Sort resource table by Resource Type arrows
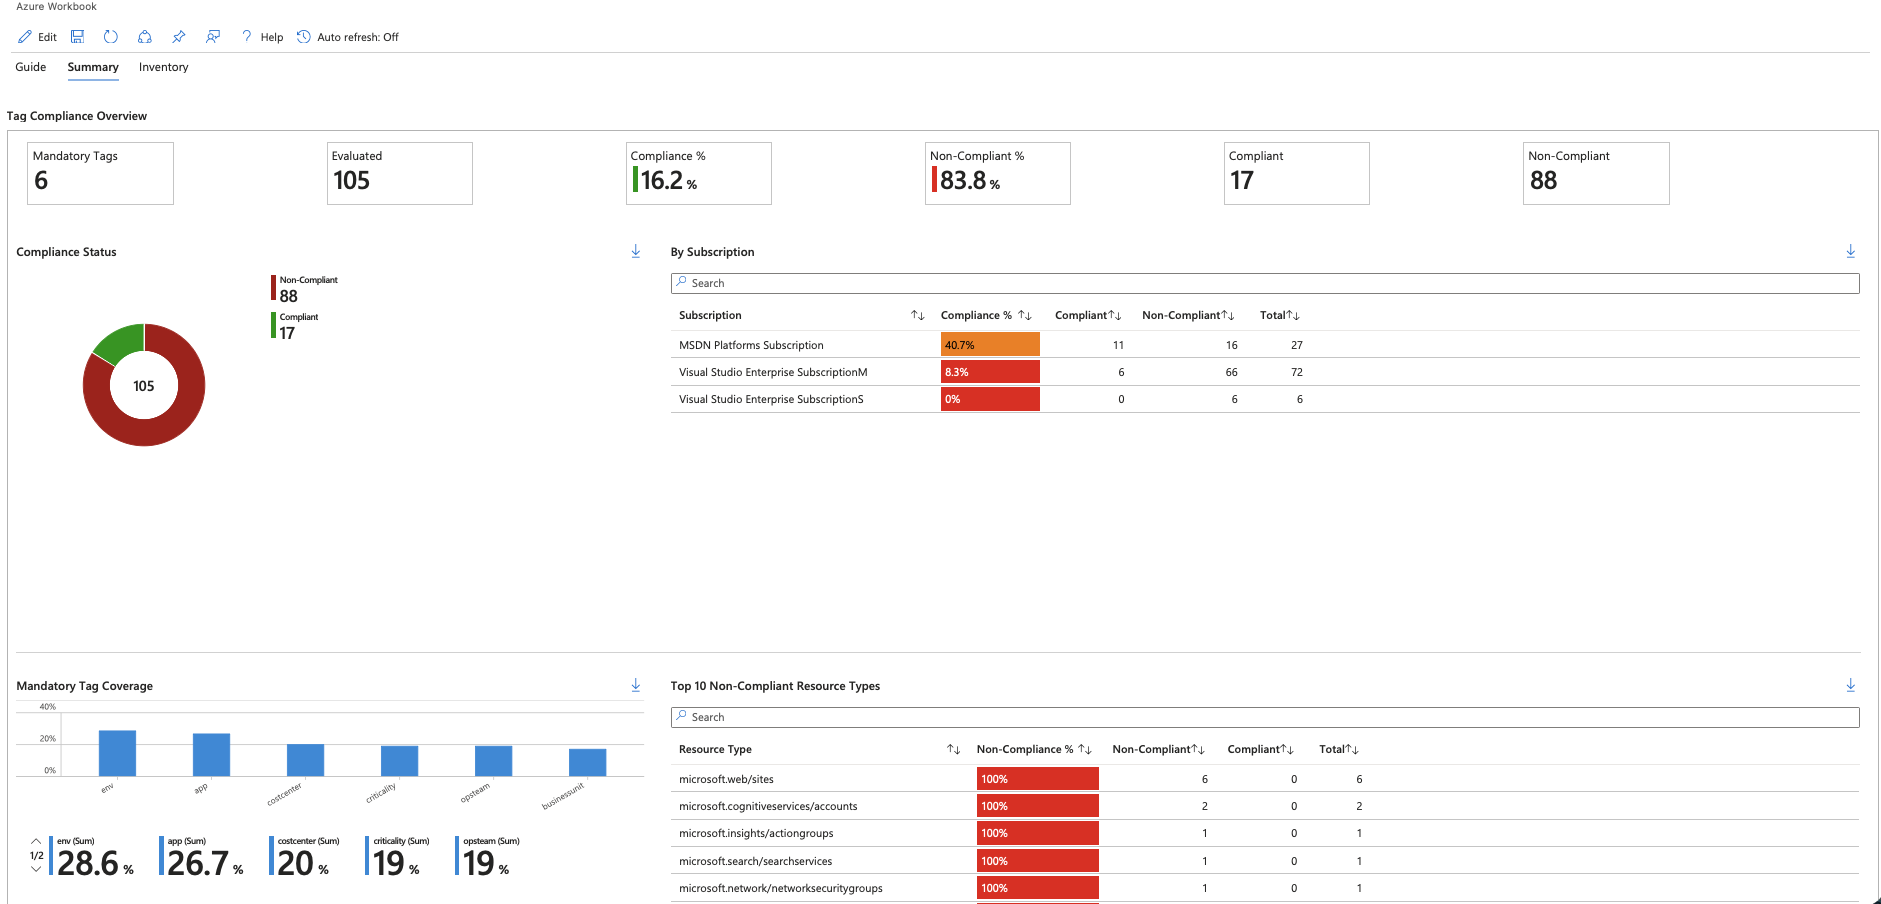 [x=954, y=749]
